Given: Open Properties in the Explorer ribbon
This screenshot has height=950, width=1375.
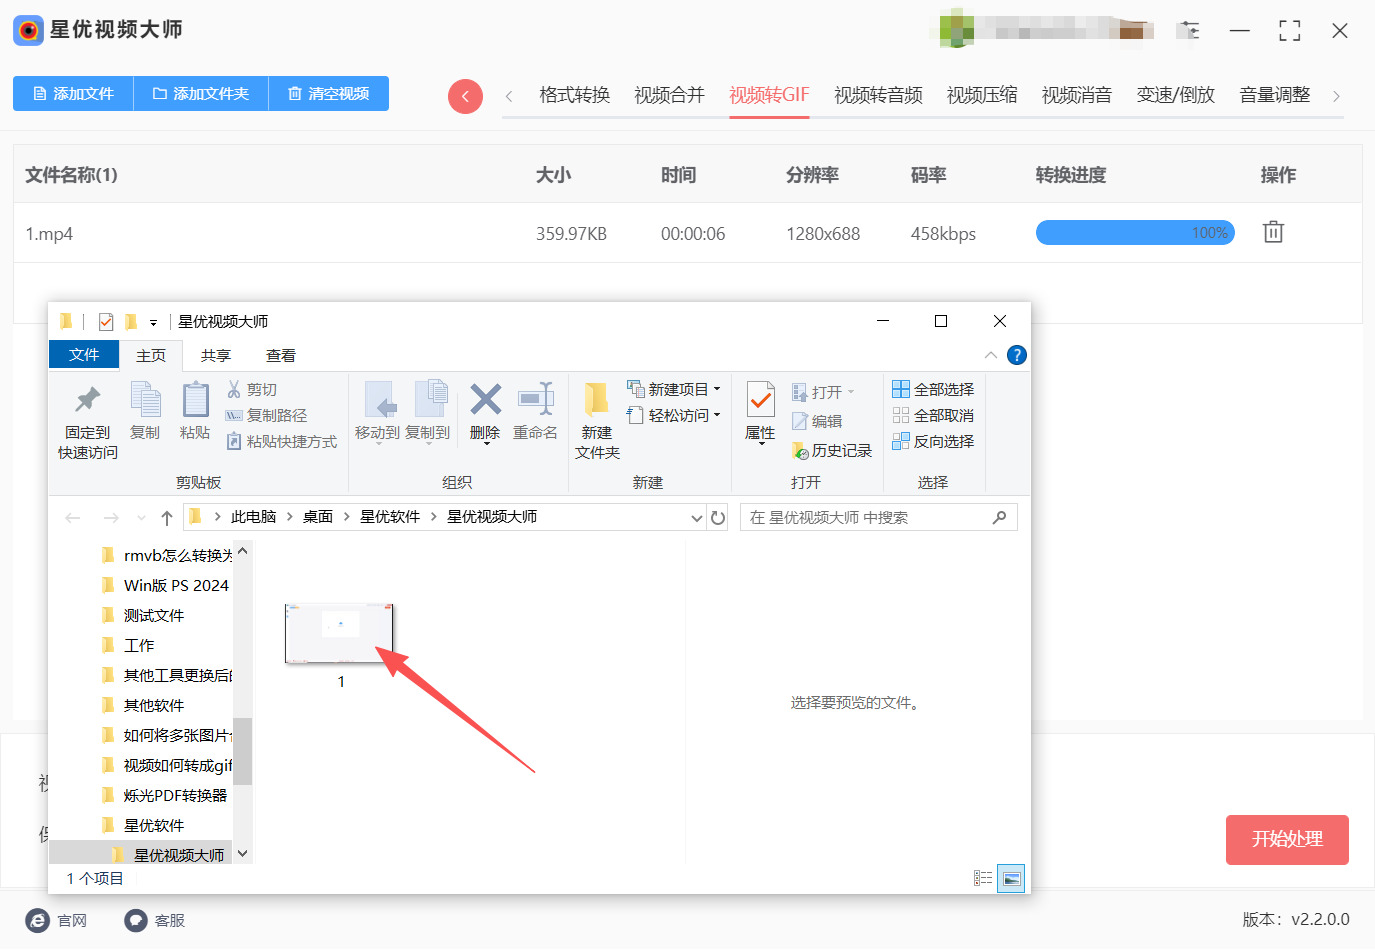Looking at the screenshot, I should tap(760, 411).
